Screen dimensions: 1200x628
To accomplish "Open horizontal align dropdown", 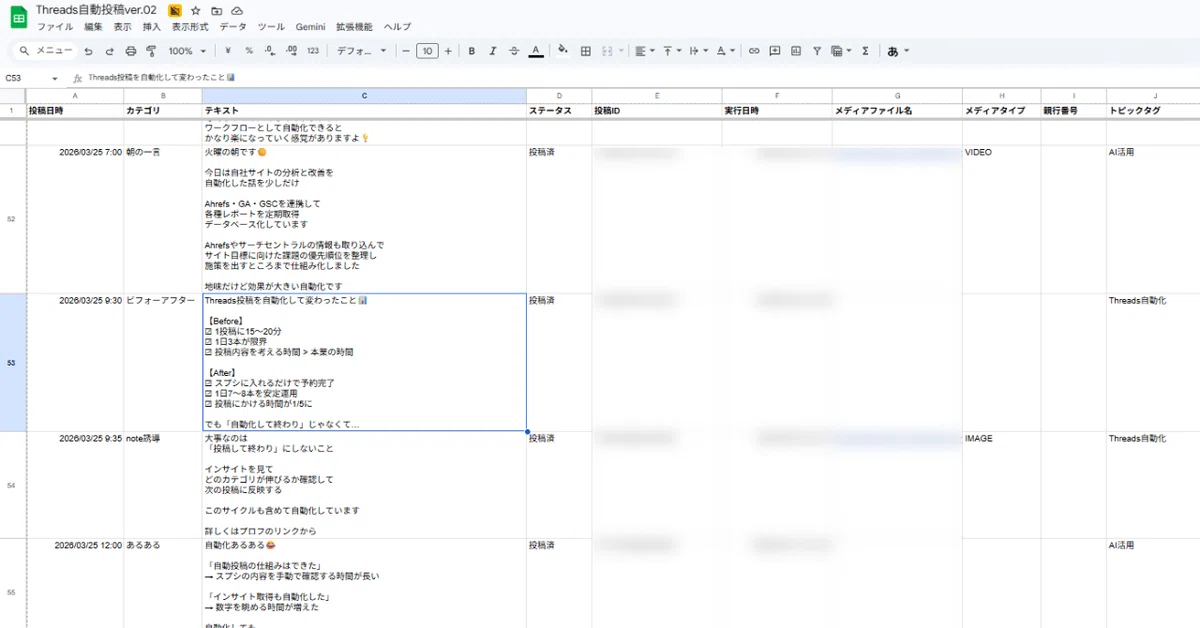I will coord(645,51).
